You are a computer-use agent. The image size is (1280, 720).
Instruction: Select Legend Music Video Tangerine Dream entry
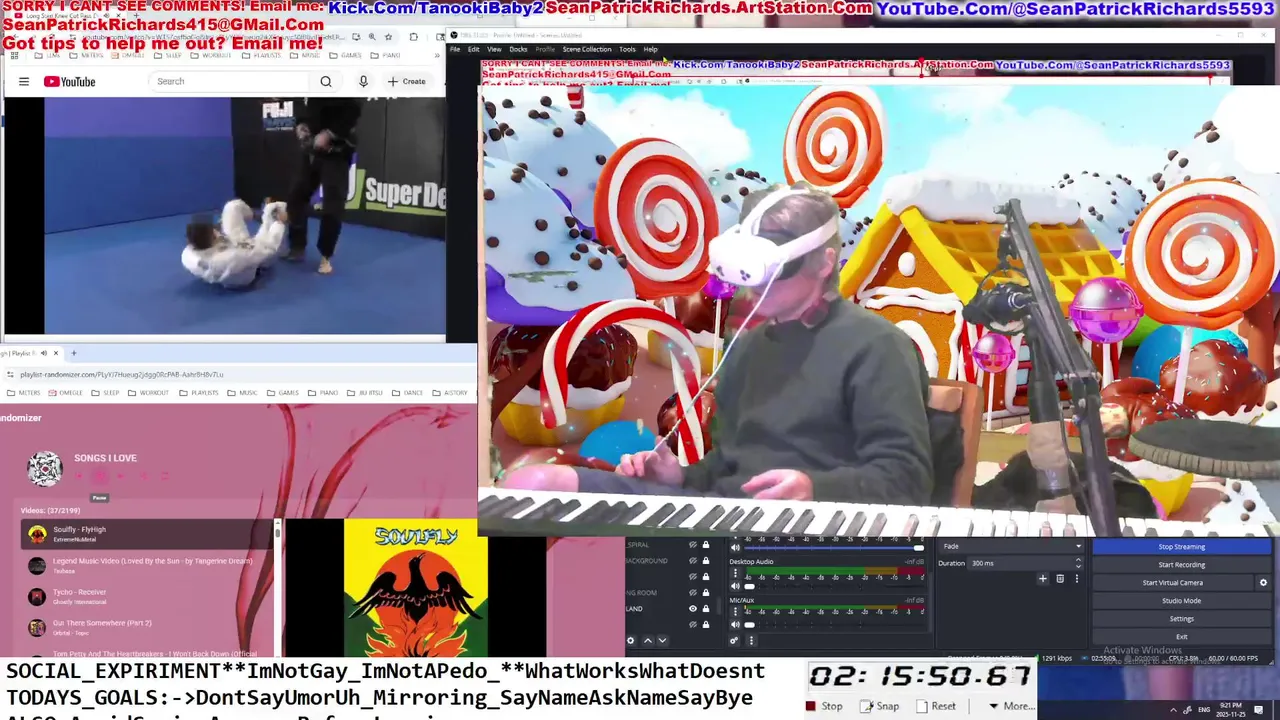pos(147,565)
